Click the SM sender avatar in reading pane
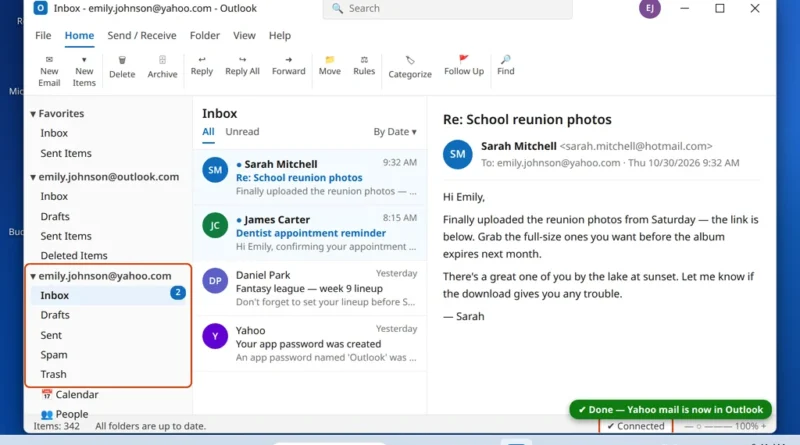 pyautogui.click(x=457, y=154)
